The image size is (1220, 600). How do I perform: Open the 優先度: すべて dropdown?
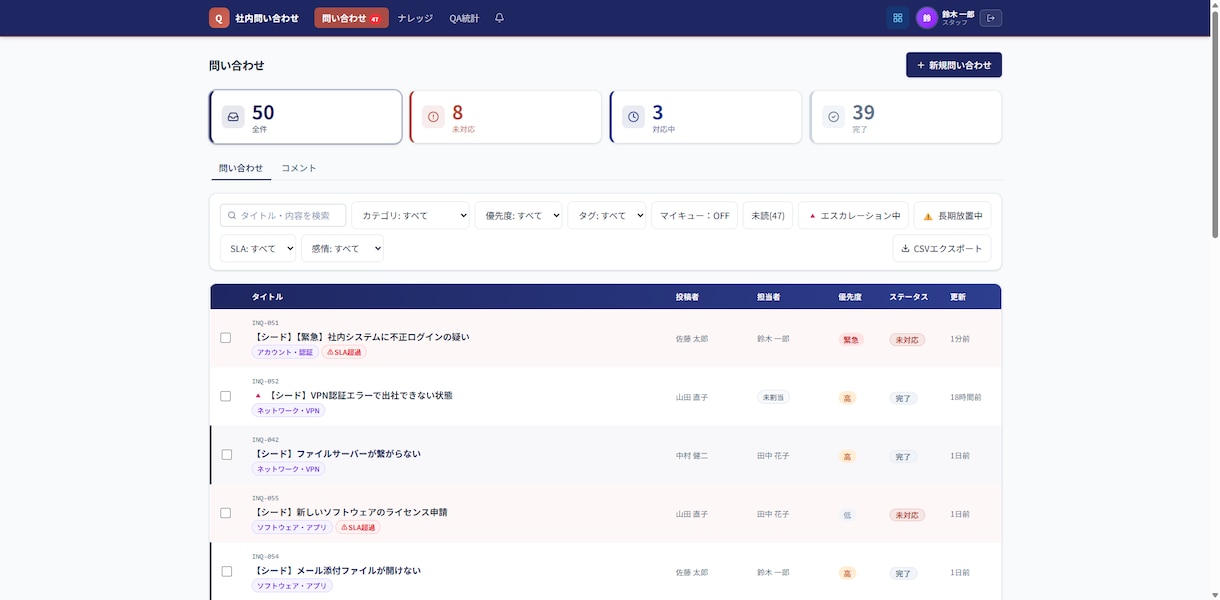click(x=518, y=216)
